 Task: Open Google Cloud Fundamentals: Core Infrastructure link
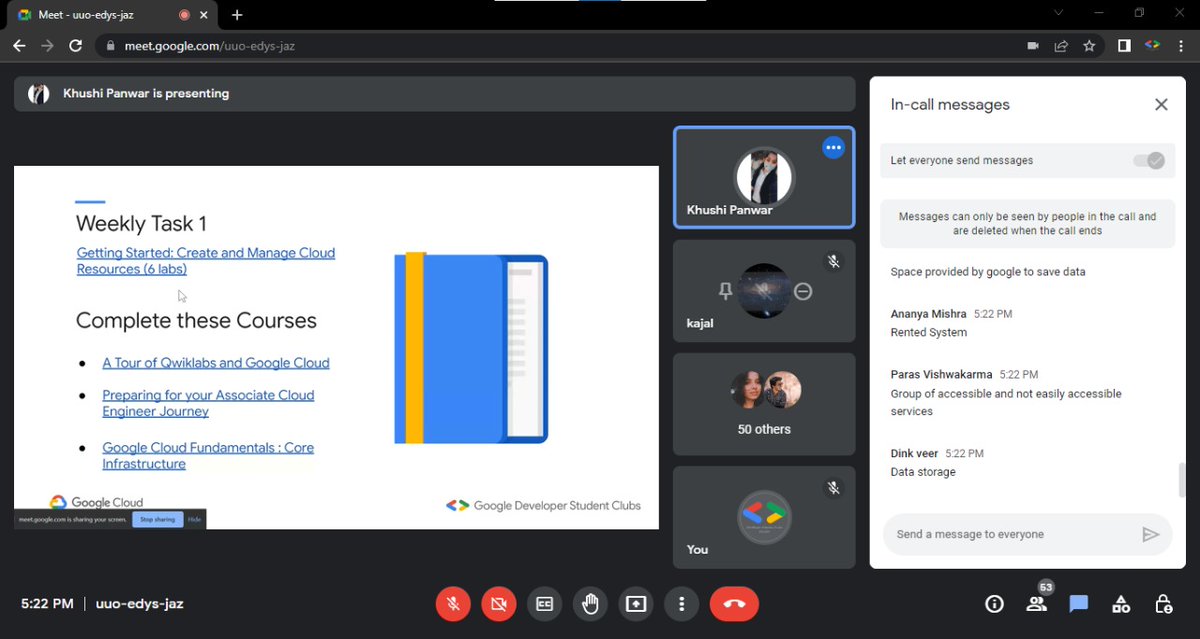[208, 455]
